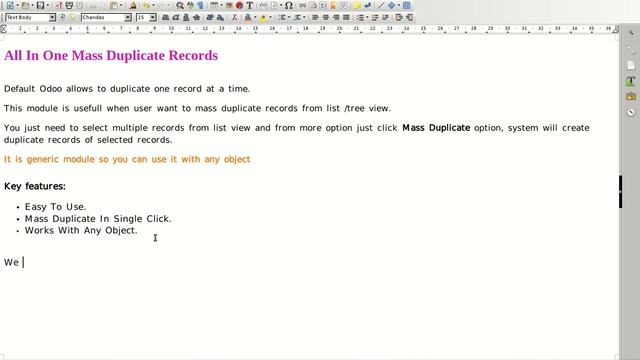The height and width of the screenshot is (360, 640).
Task: Select the Insert Line tool
Action: [381, 5]
